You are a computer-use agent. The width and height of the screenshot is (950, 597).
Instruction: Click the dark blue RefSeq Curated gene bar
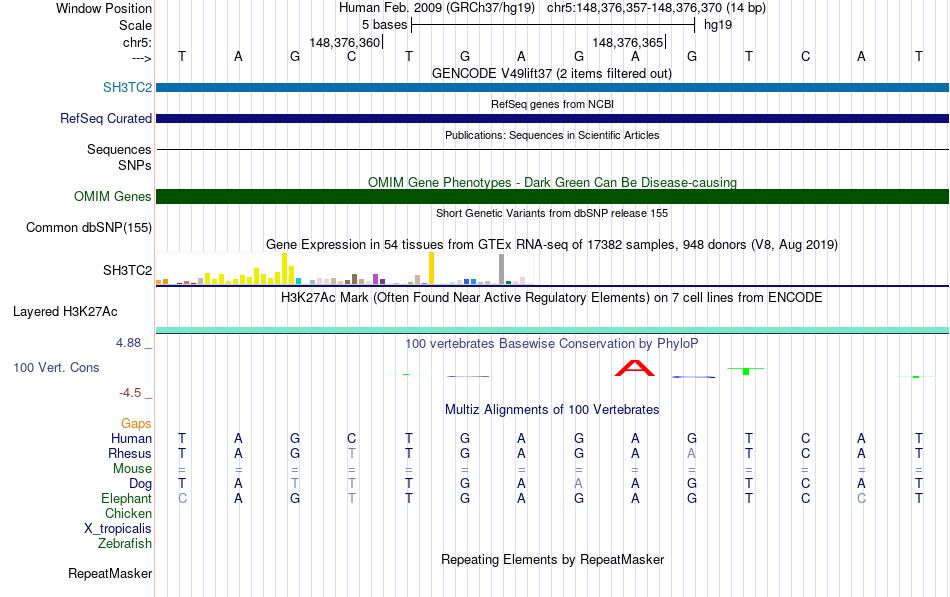pyautogui.click(x=553, y=118)
